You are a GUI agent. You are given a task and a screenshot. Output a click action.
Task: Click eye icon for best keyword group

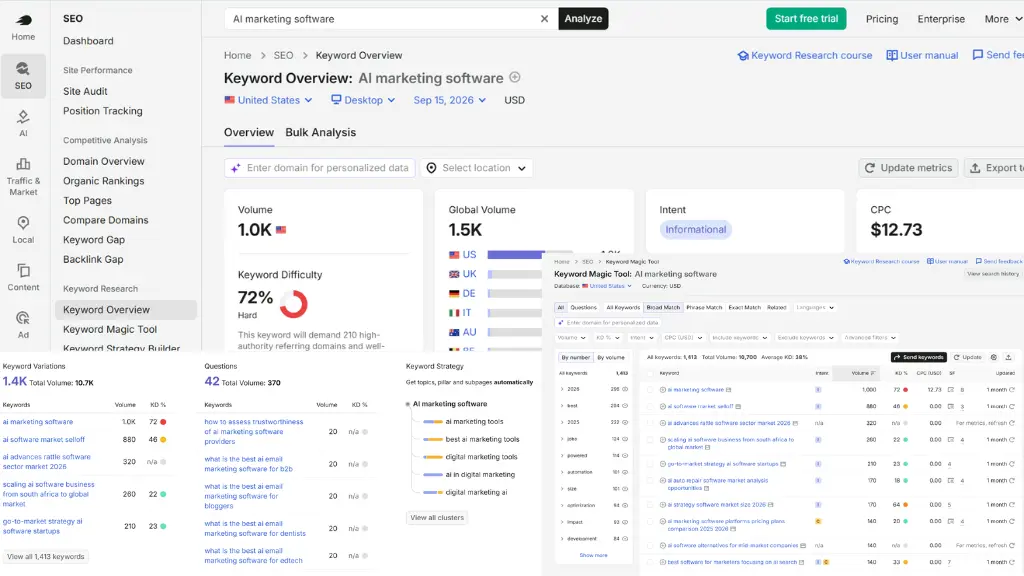[x=625, y=406]
